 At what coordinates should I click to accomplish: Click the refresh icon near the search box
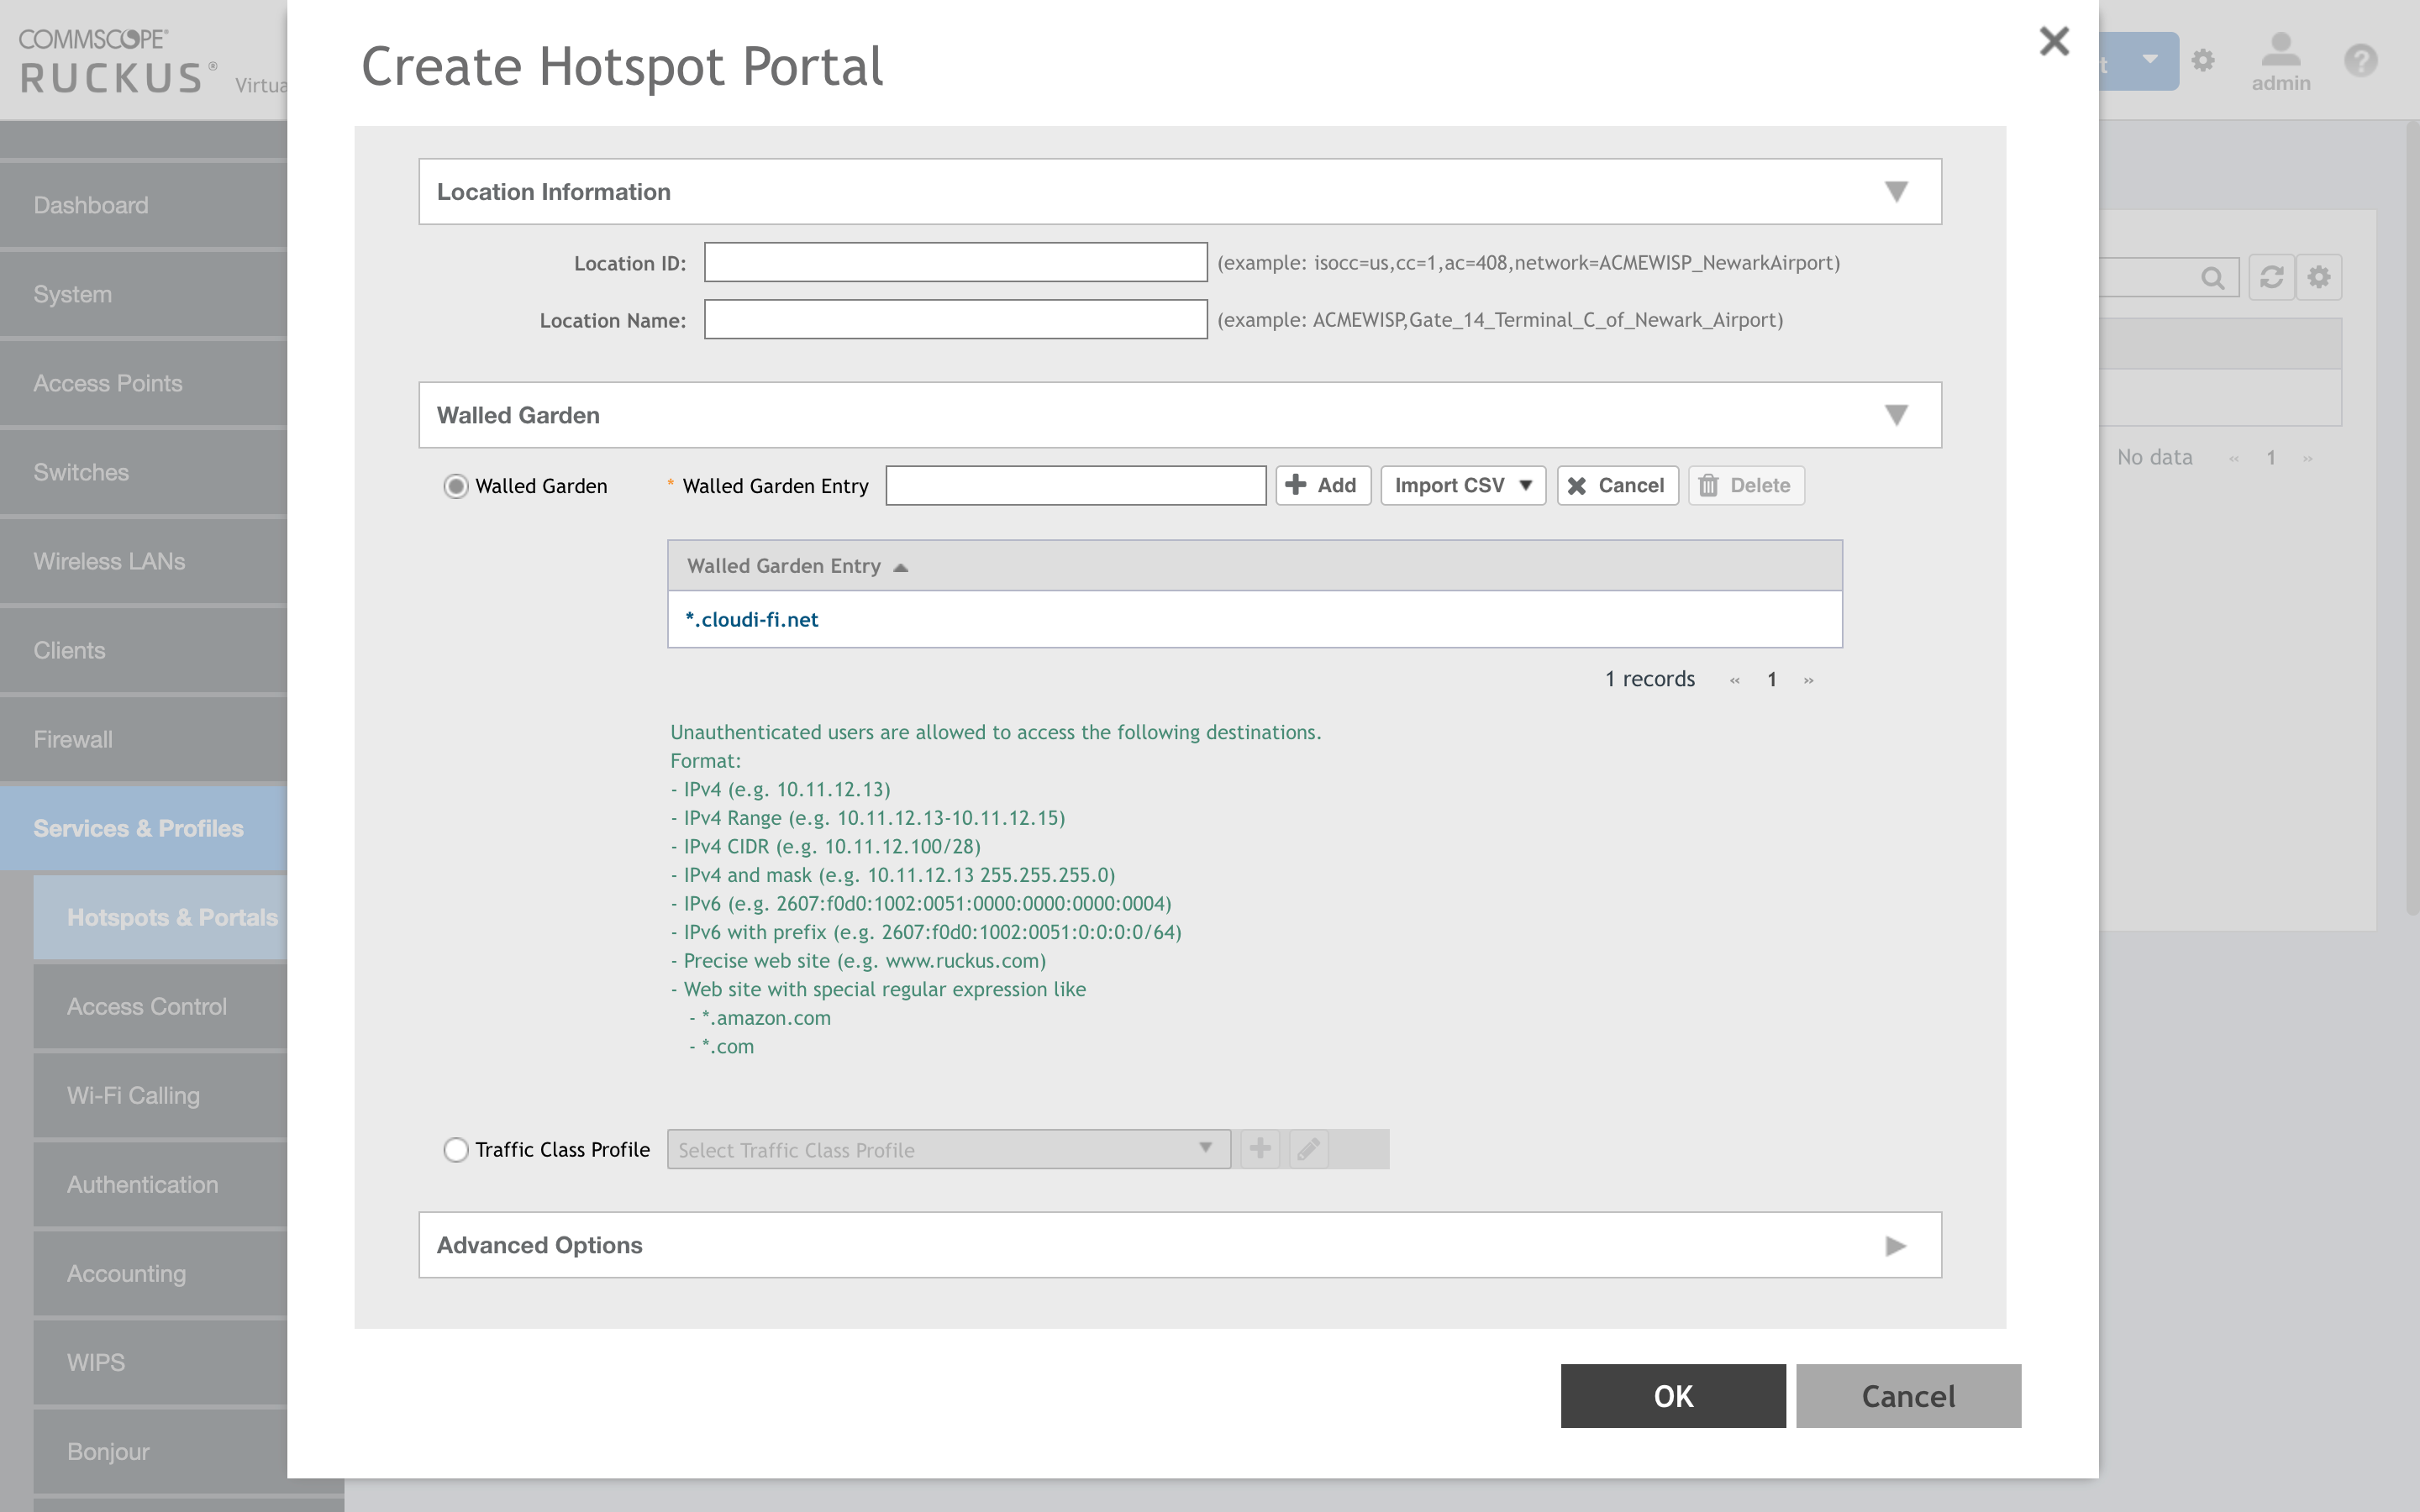pyautogui.click(x=2272, y=277)
